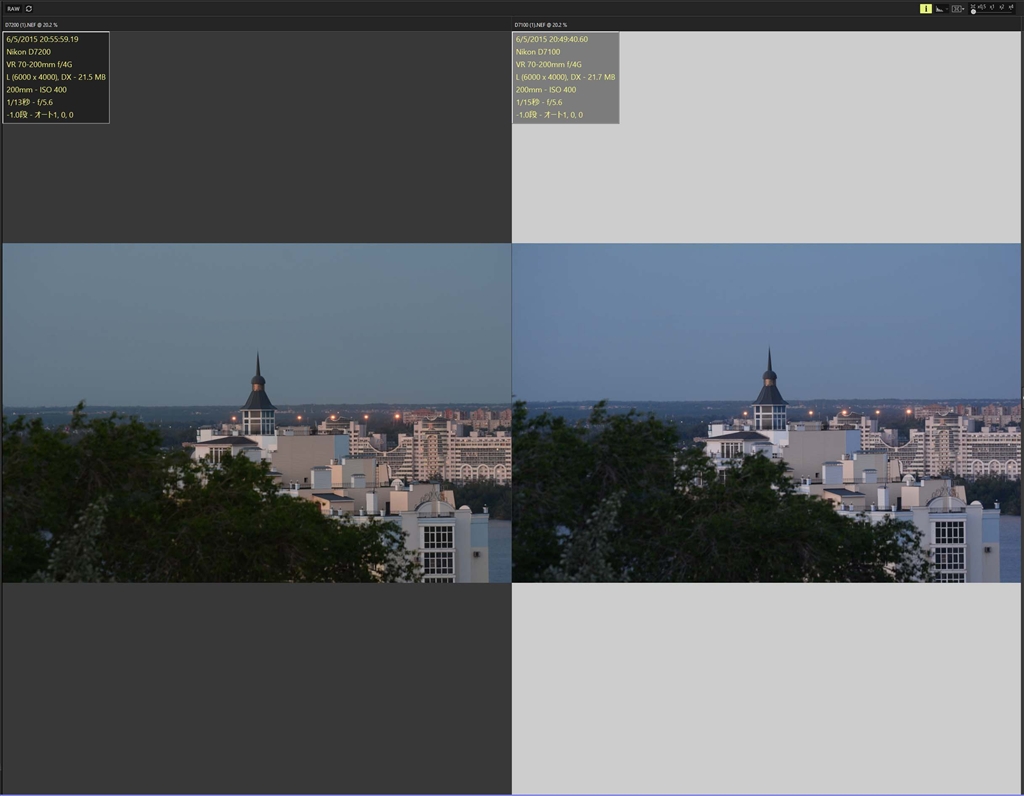The height and width of the screenshot is (796, 1024).
Task: Click the '1/13' shutter speed f/5.6 line
Action: [x=29, y=102]
